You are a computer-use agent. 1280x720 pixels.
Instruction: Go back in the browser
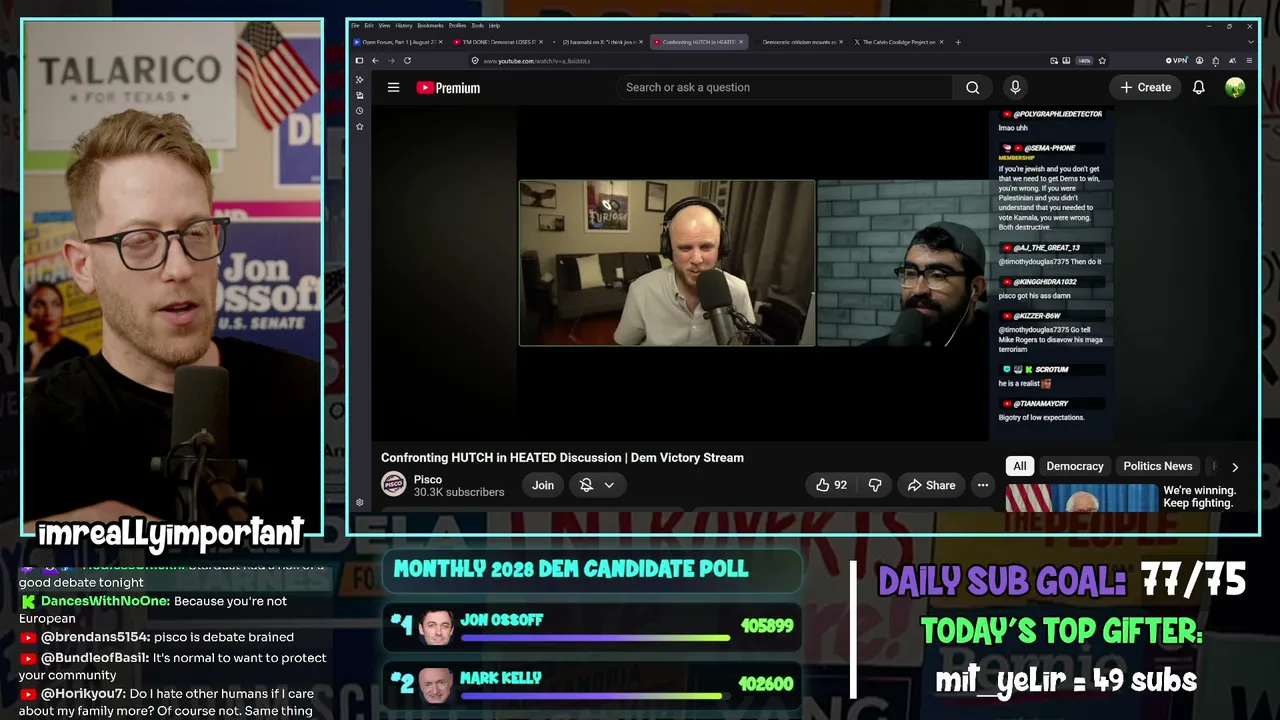[x=375, y=61]
